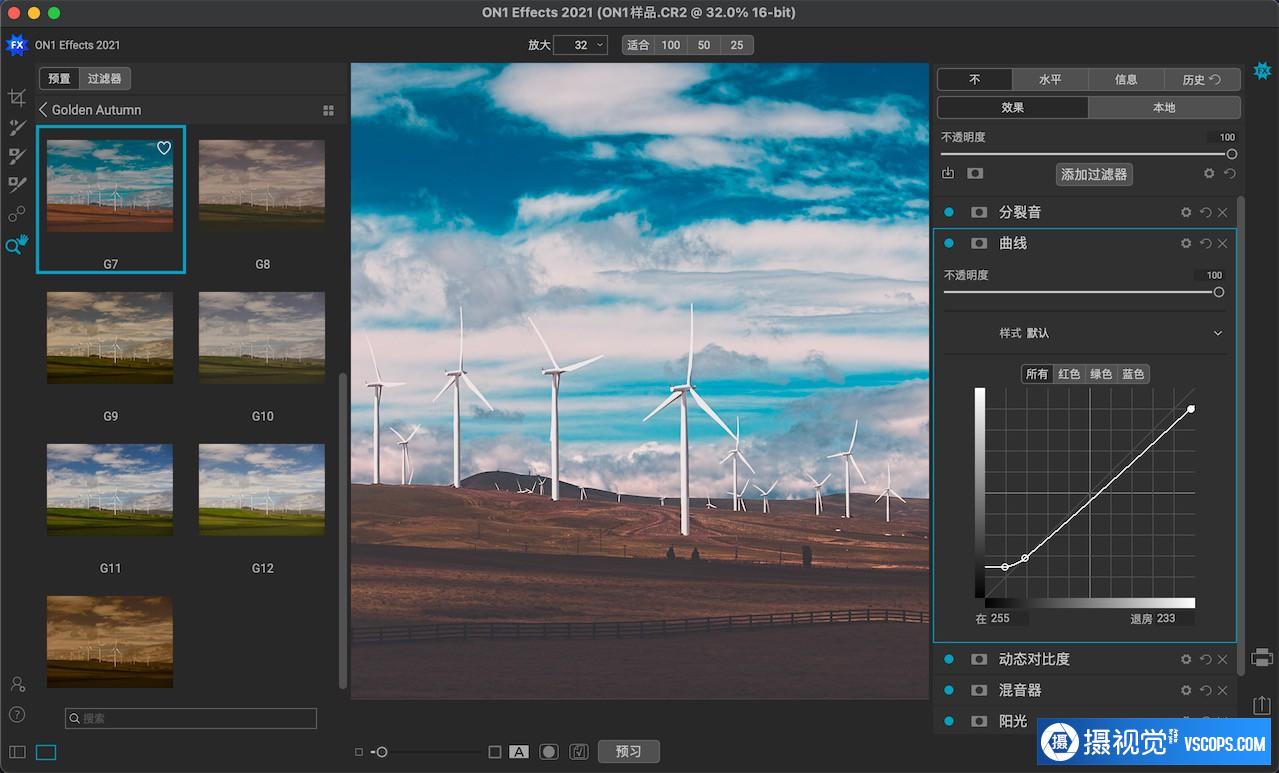Select the 红色 channel tab in curves

click(x=1069, y=374)
